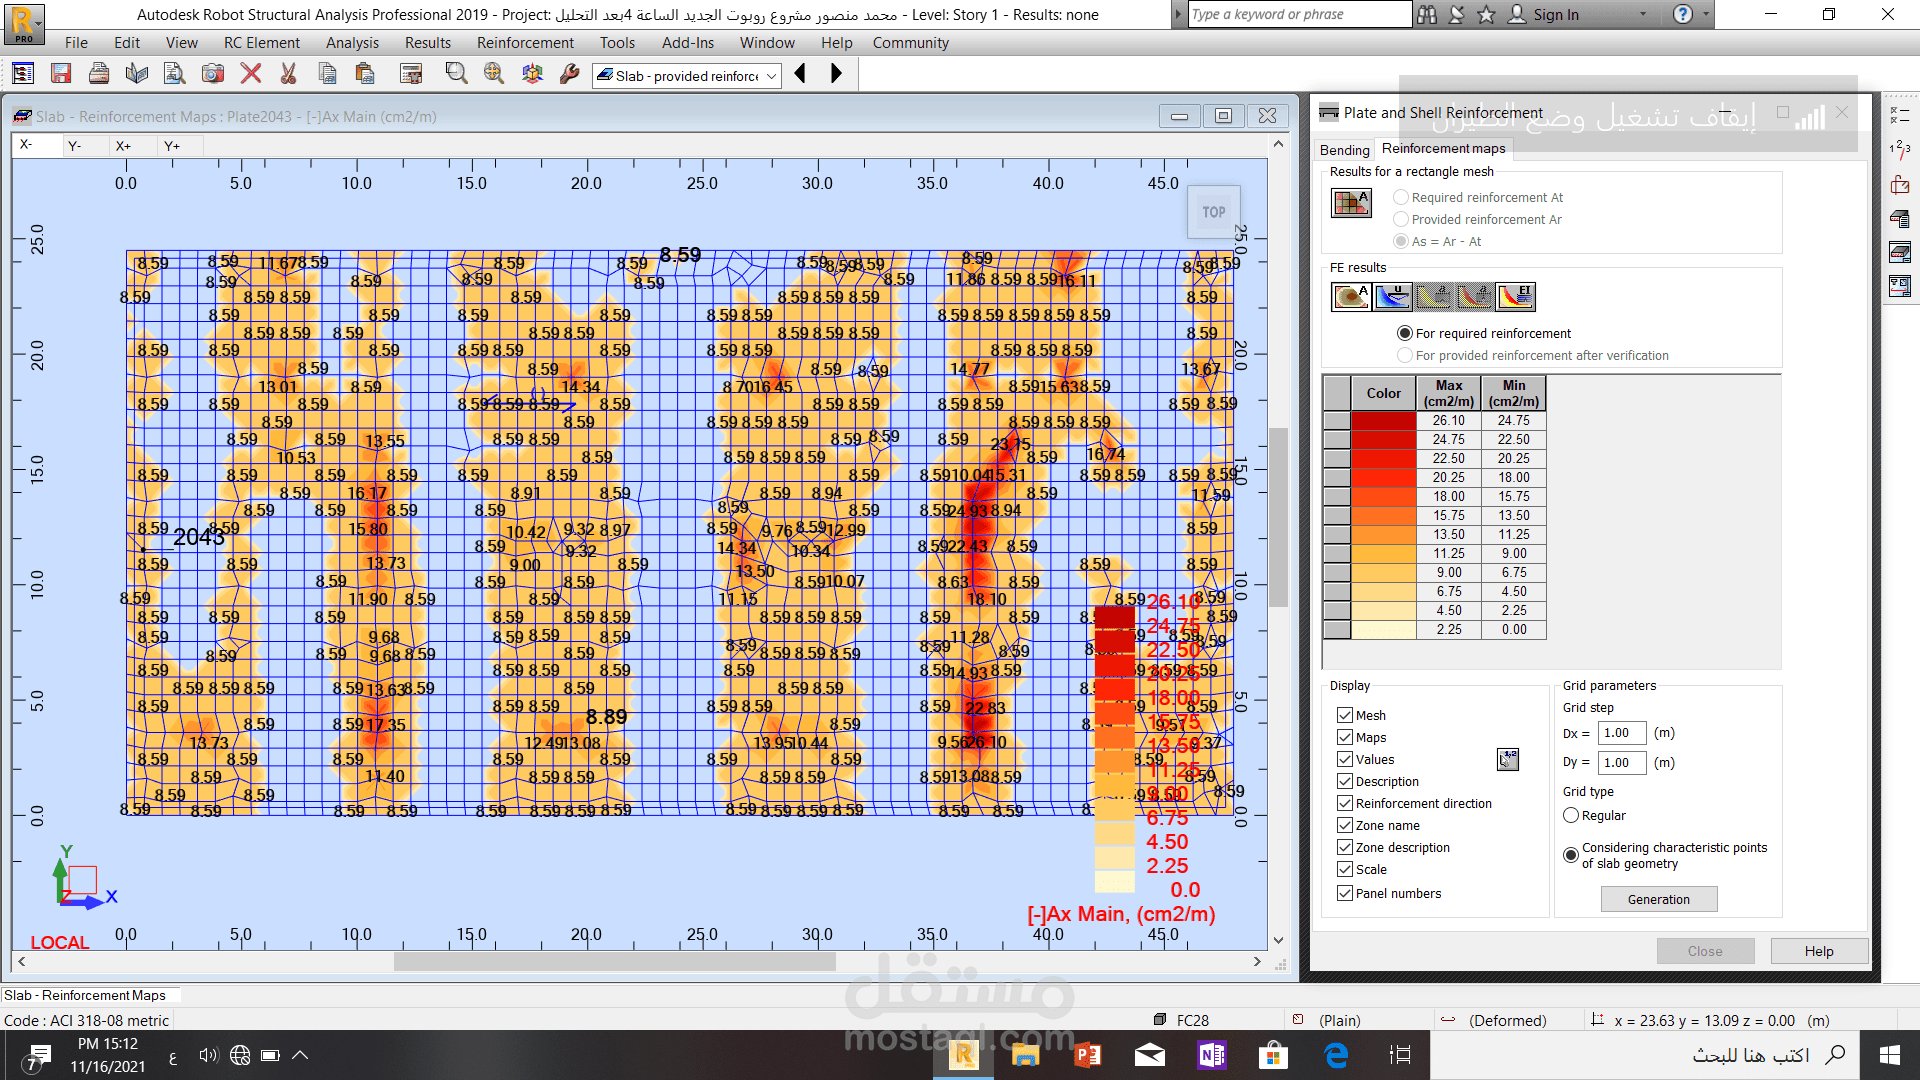Click the Cut scissors icon
Viewport: 1920px width, 1080px height.
click(288, 73)
